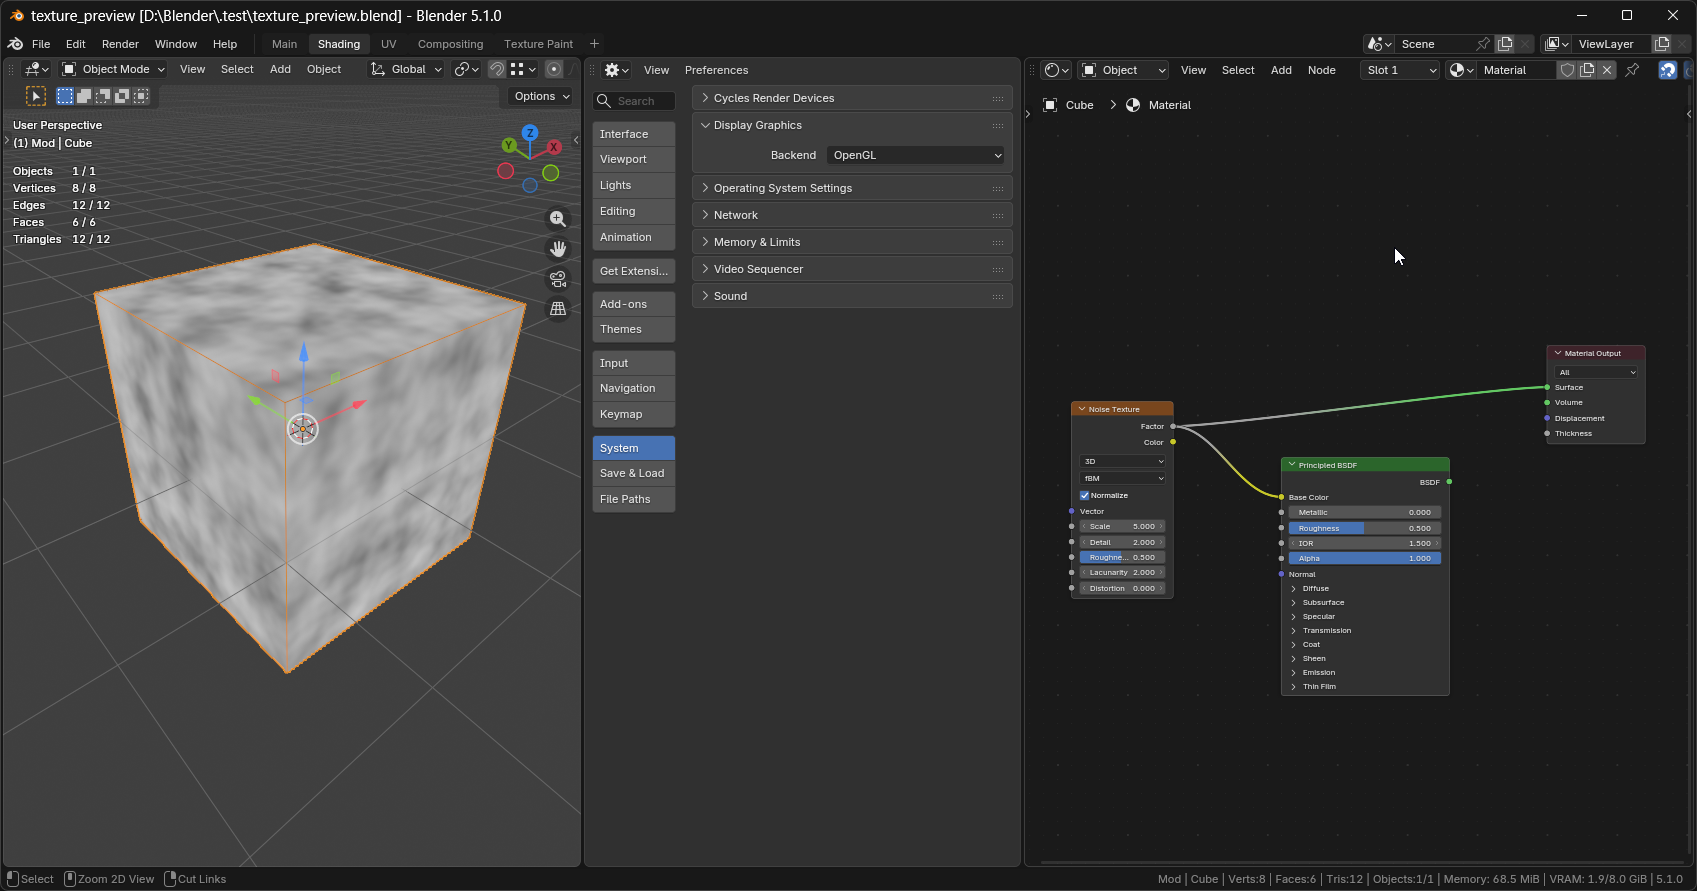Click the fake user shield icon for Material
Viewport: 1697px width, 891px height.
(x=1568, y=70)
